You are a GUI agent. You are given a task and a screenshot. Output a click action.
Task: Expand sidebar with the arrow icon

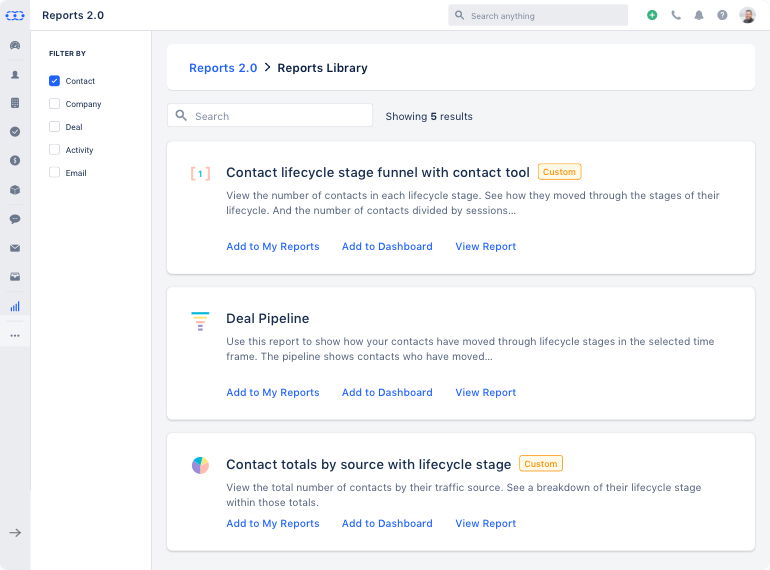[15, 533]
